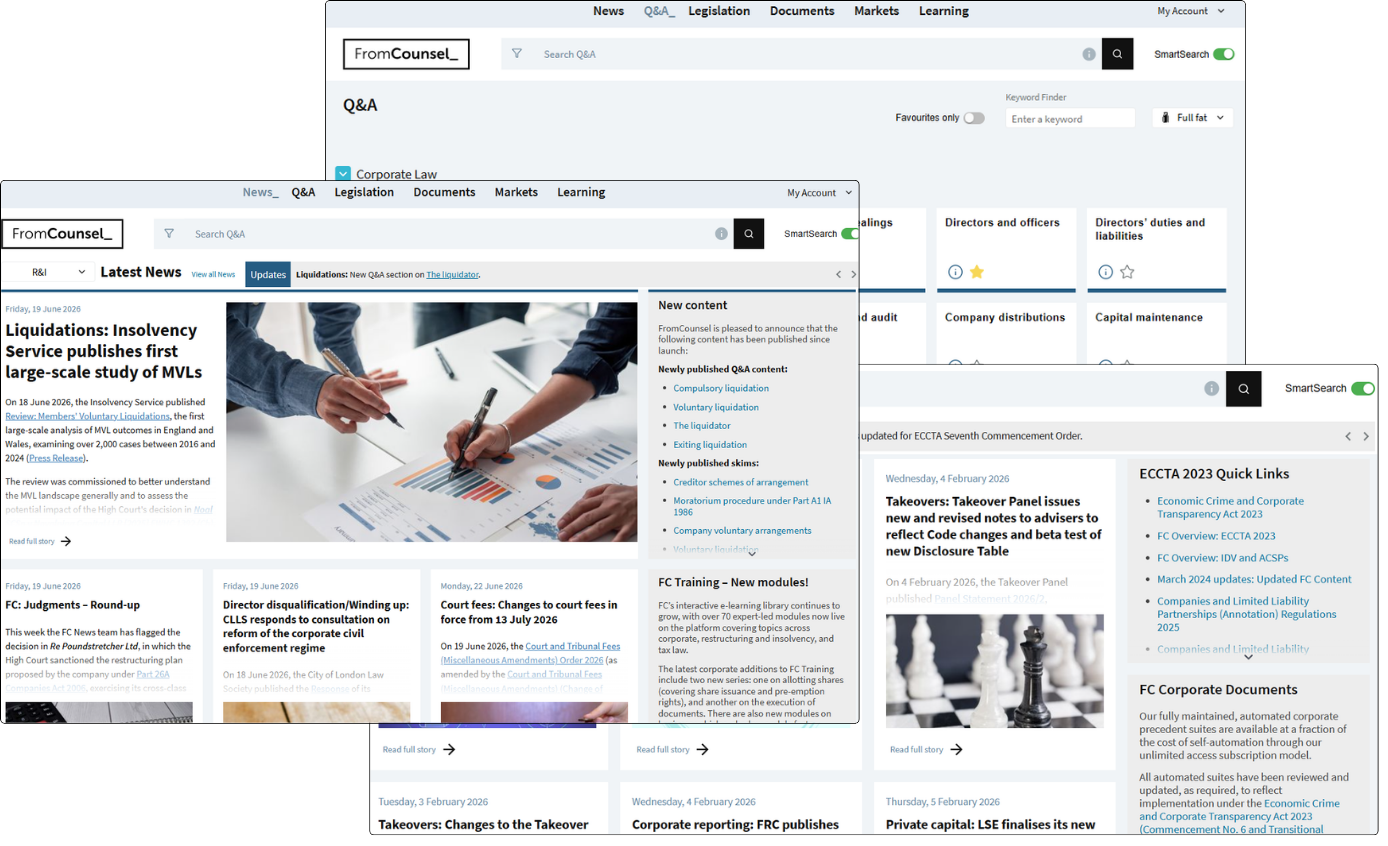1388x846 pixels.
Task: Open Legislation menu in News window
Action: pos(364,192)
